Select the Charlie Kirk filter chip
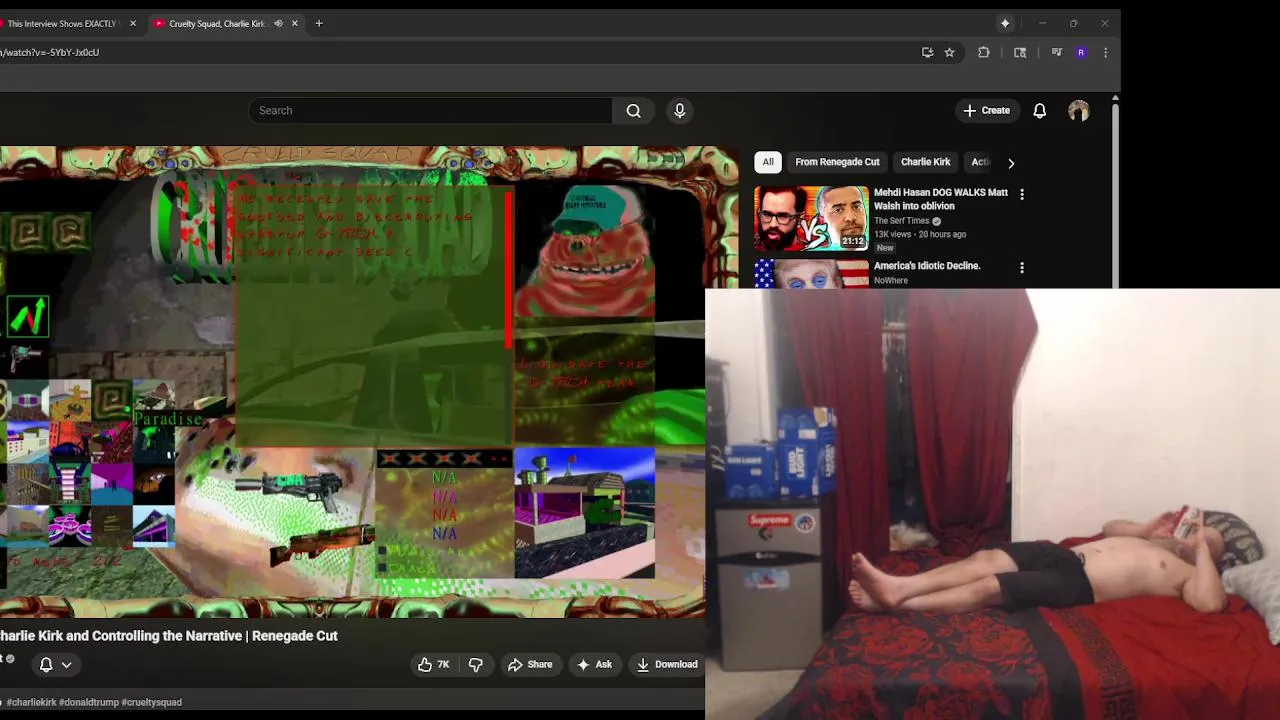1280x720 pixels. [925, 162]
